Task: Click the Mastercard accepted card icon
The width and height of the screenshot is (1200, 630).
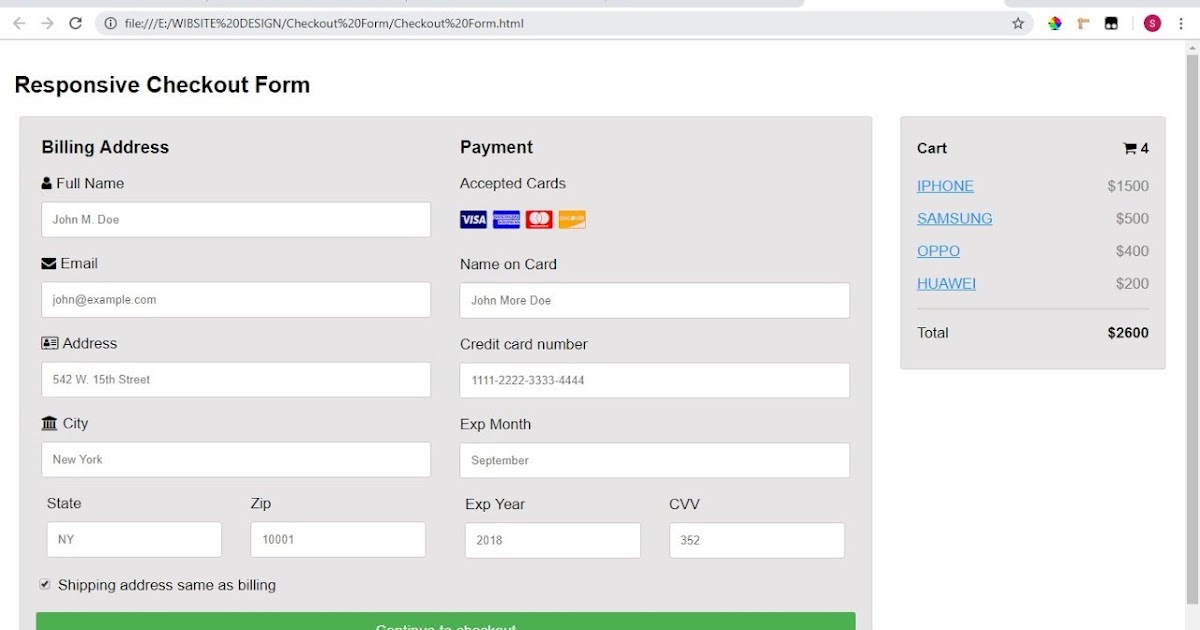Action: [539, 219]
